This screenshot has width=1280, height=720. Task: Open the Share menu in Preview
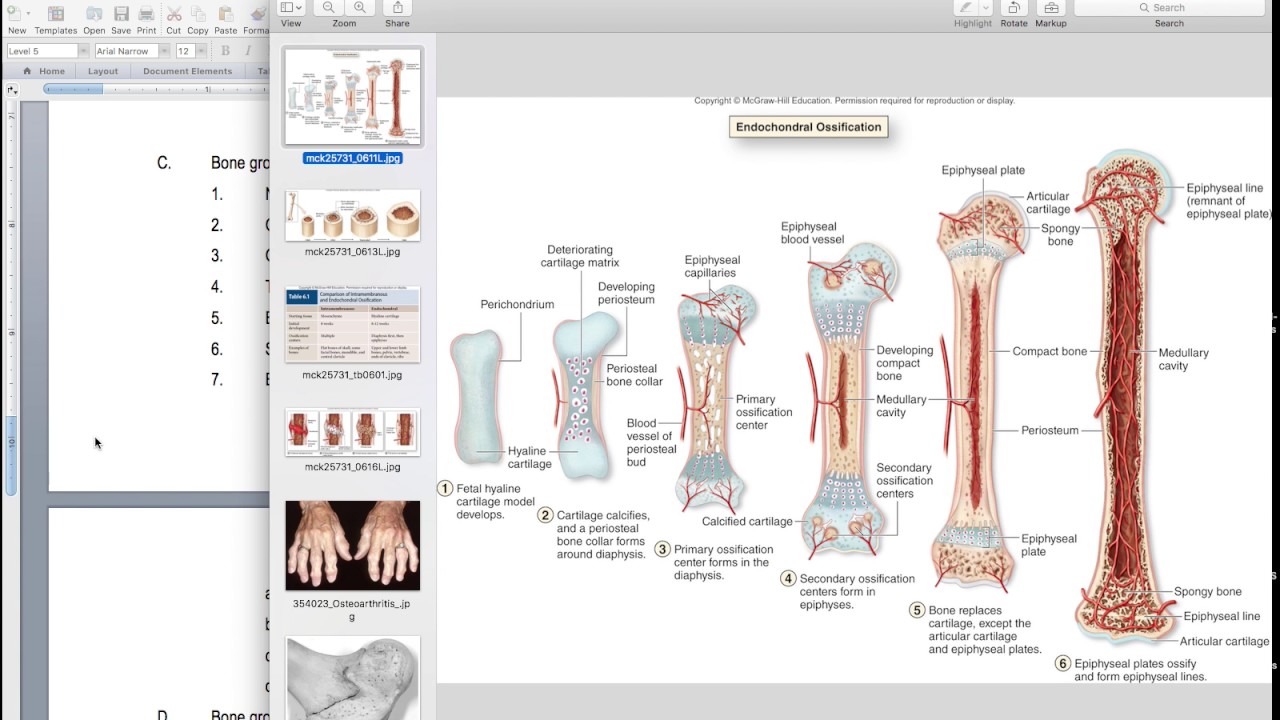[x=397, y=8]
